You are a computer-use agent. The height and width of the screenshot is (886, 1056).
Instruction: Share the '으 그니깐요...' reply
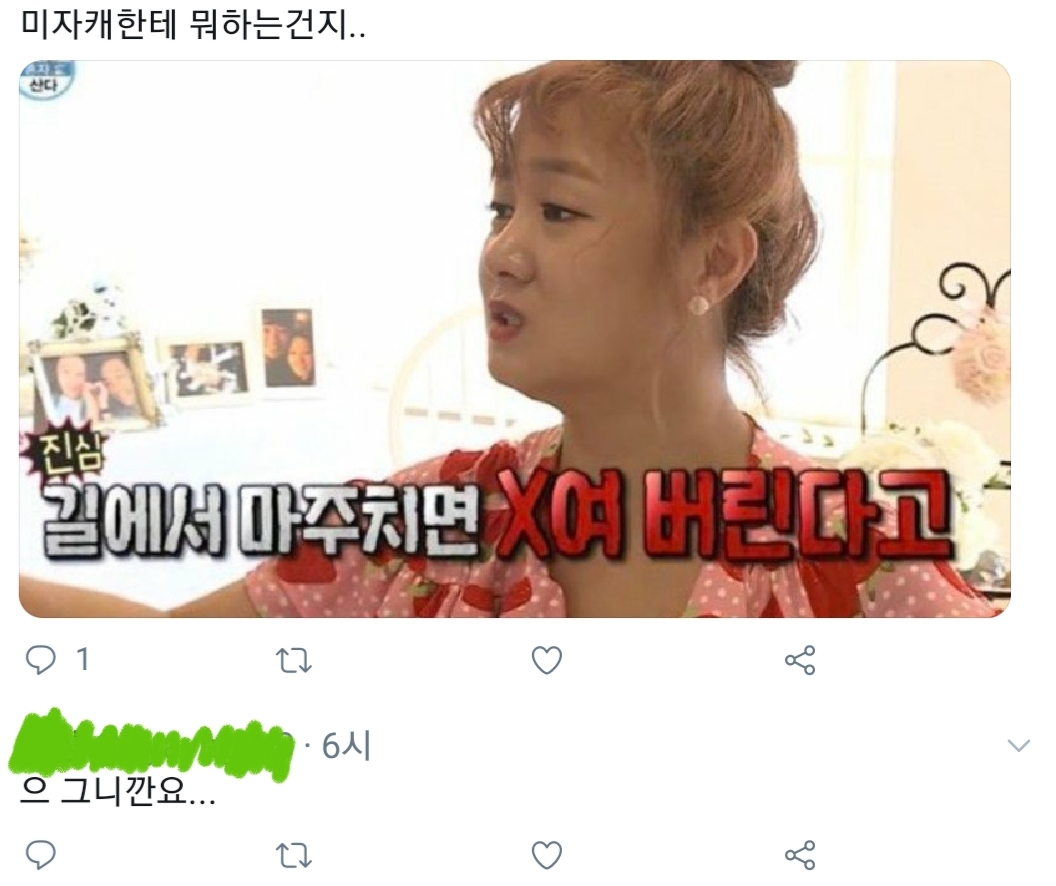click(800, 855)
